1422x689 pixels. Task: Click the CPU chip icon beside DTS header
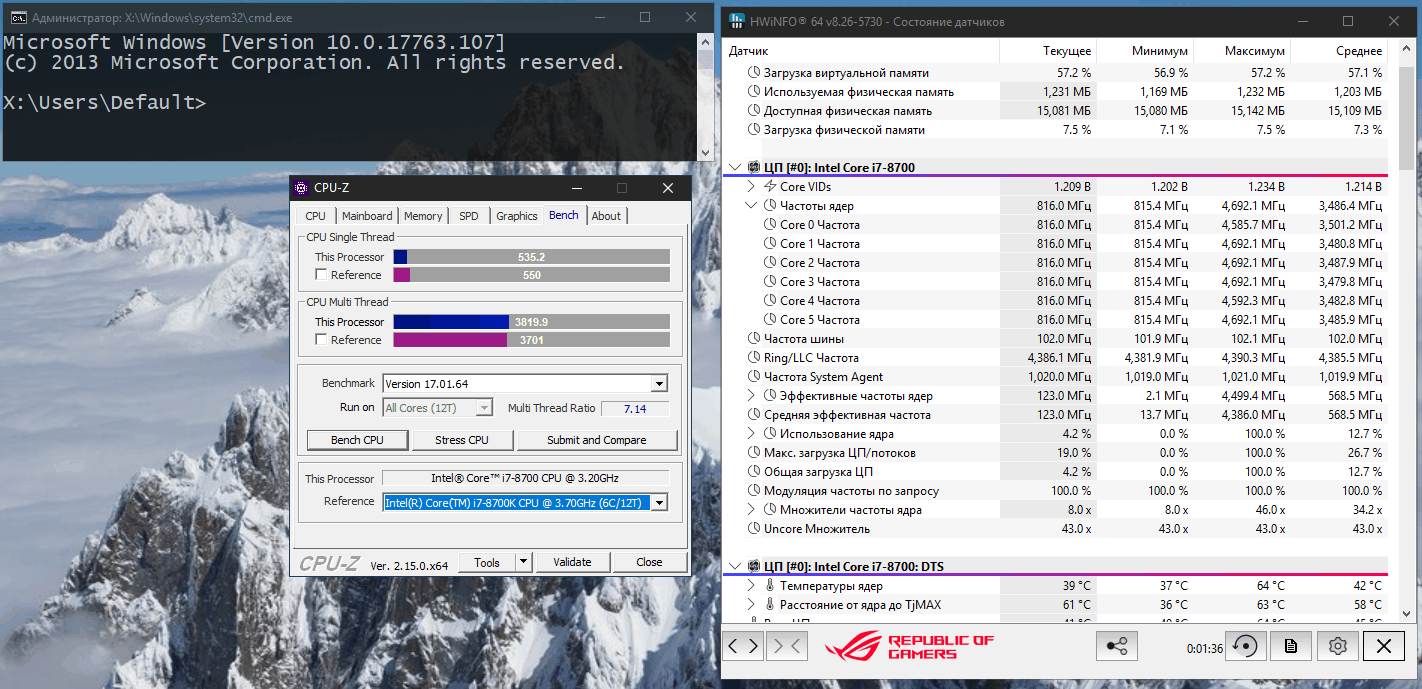point(753,566)
